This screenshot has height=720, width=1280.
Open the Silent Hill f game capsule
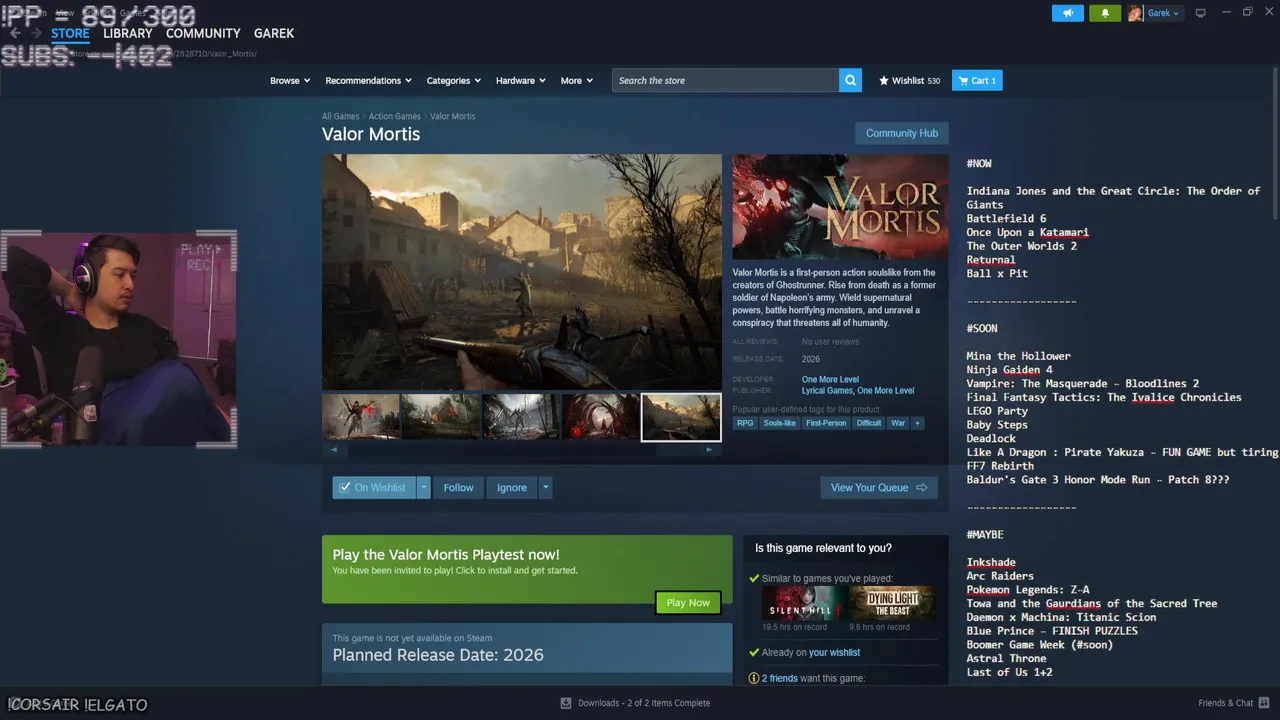point(802,603)
